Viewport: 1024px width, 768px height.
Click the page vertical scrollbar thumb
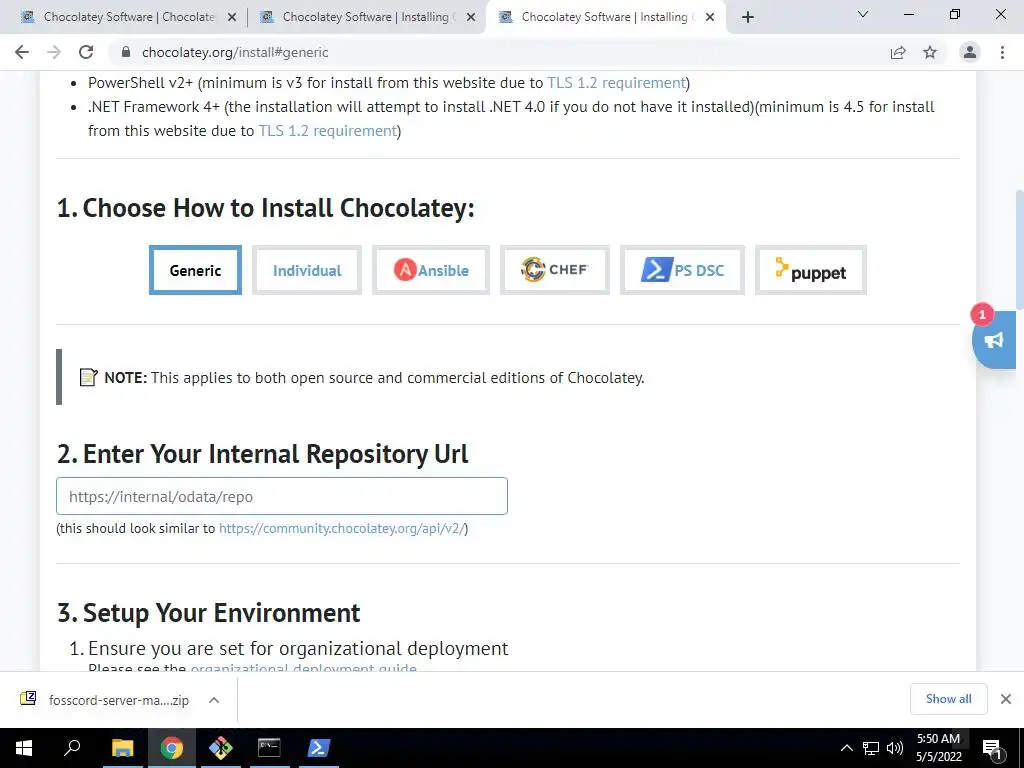pyautogui.click(x=1019, y=249)
